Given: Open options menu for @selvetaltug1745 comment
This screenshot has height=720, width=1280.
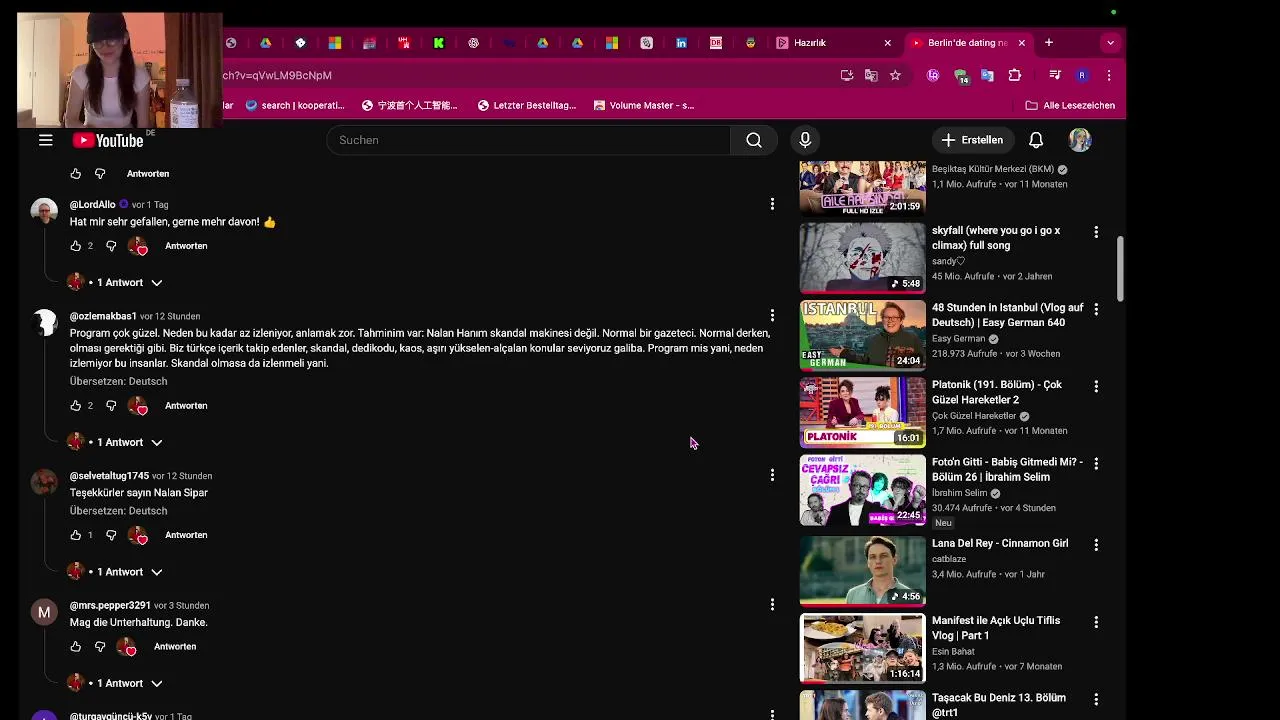Looking at the screenshot, I should 772,475.
